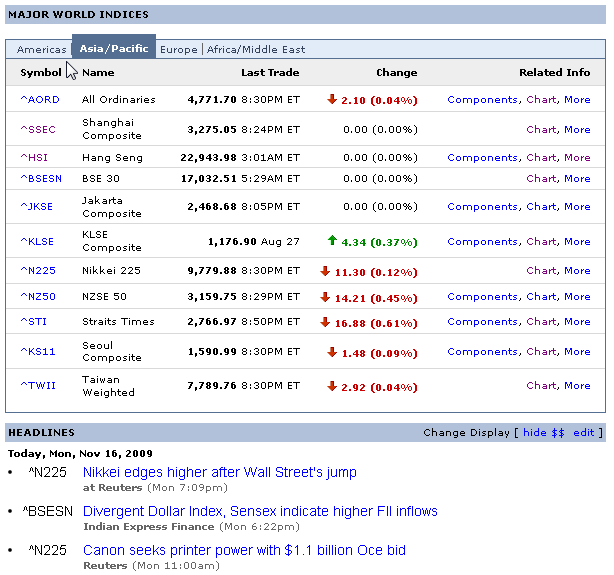Image resolution: width=614 pixels, height=575 pixels.
Task: Click the ^JKSE symbol link
Action: (x=36, y=207)
